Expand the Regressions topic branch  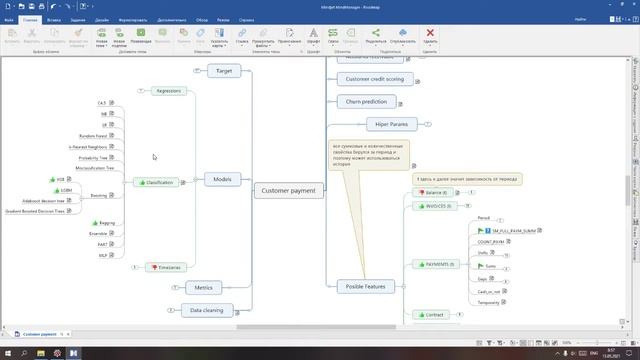[x=140, y=91]
